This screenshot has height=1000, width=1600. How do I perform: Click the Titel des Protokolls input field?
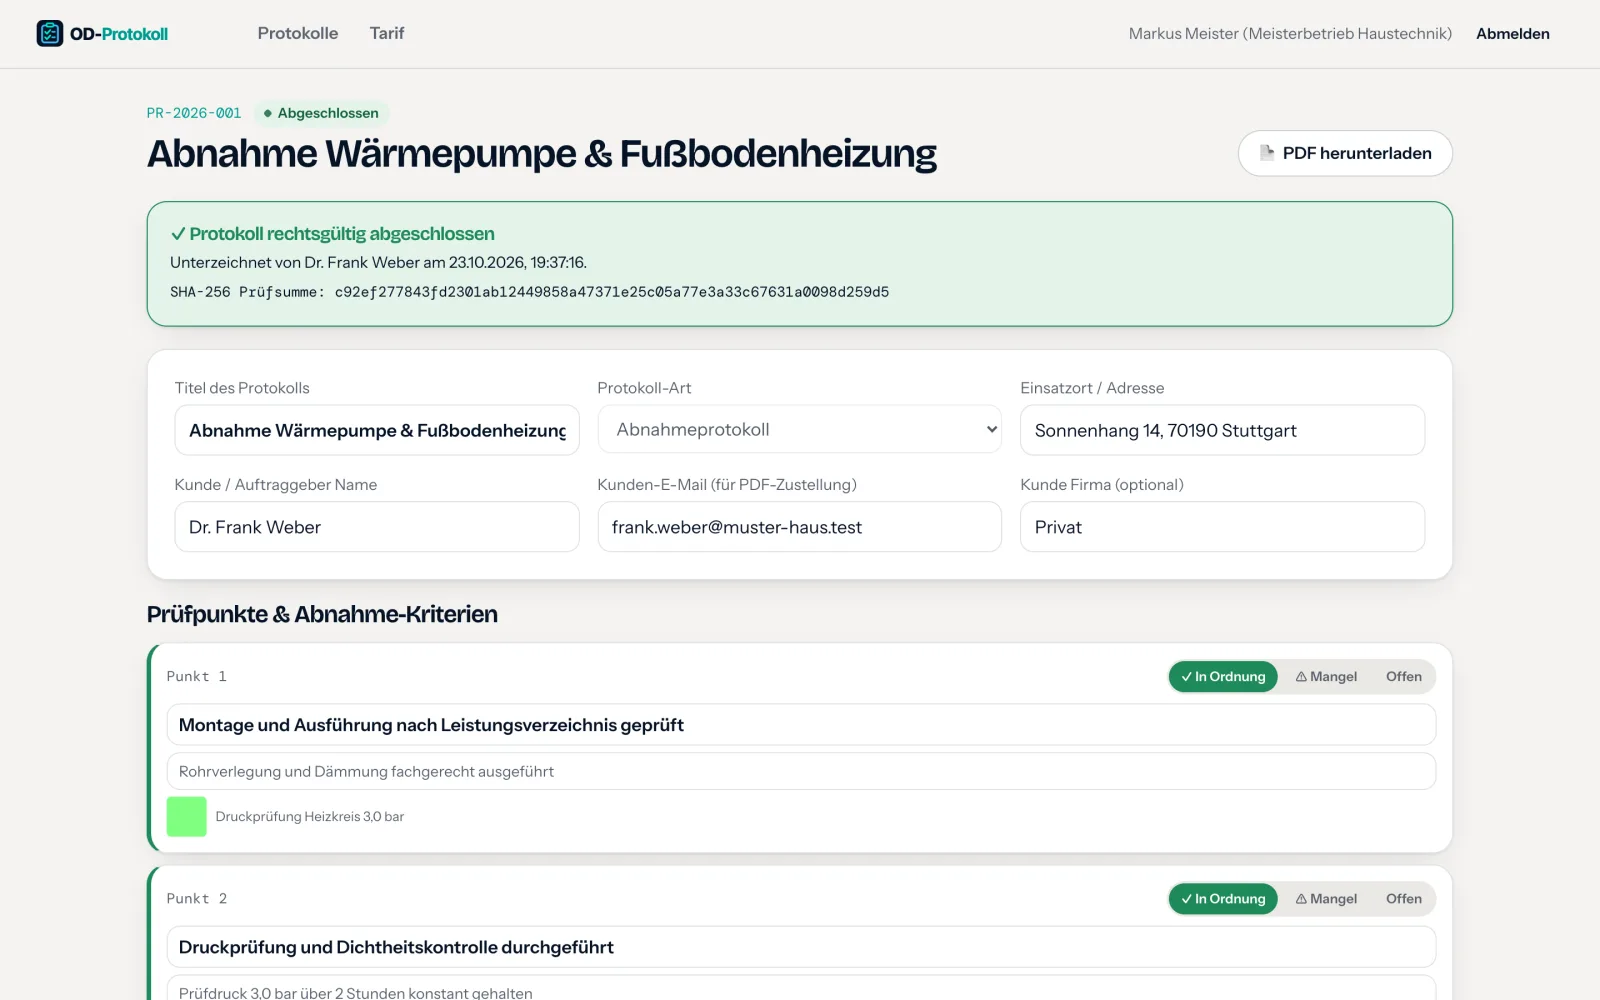[x=377, y=430]
